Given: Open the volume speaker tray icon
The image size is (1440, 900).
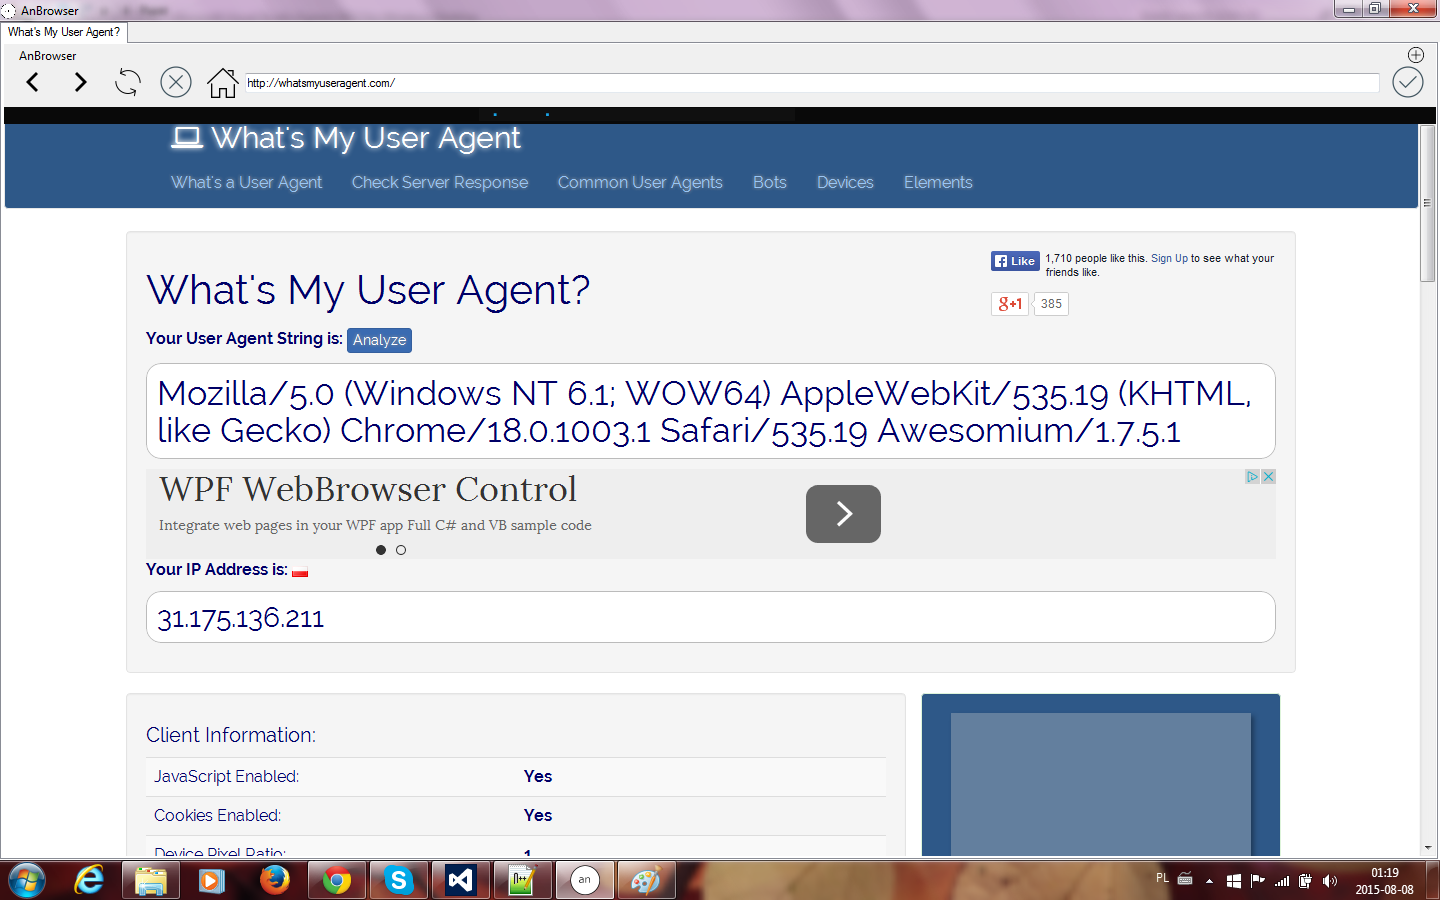Looking at the screenshot, I should click(x=1329, y=881).
